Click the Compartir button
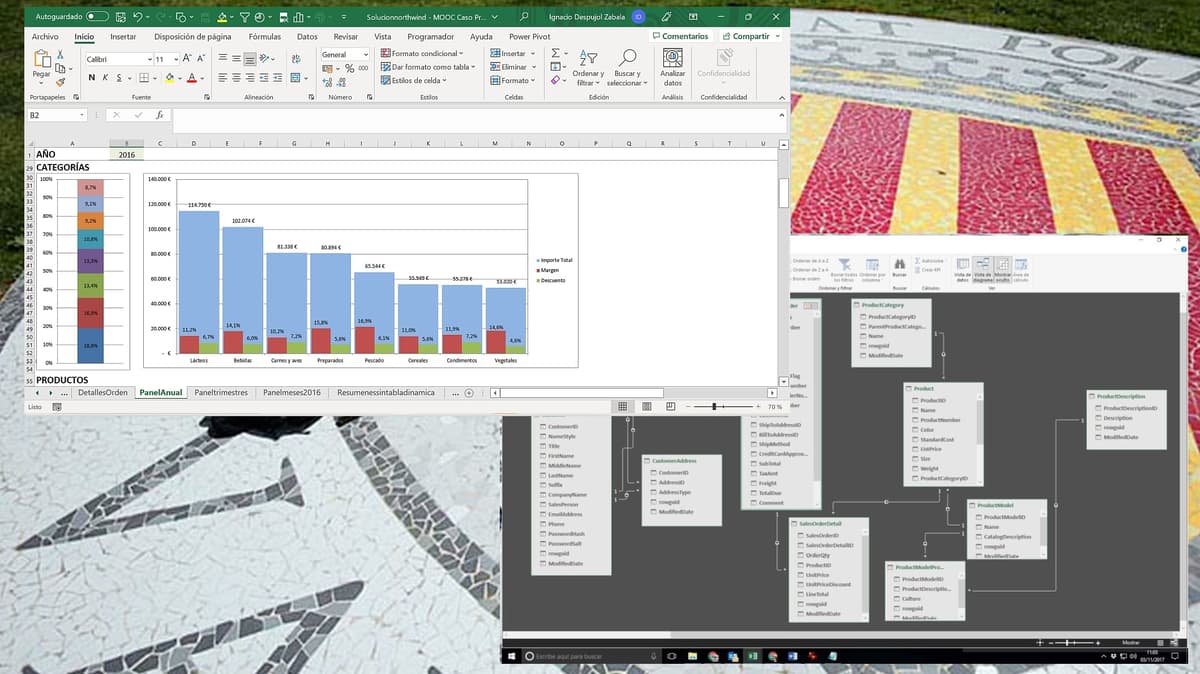The width and height of the screenshot is (1200, 674). (750, 36)
